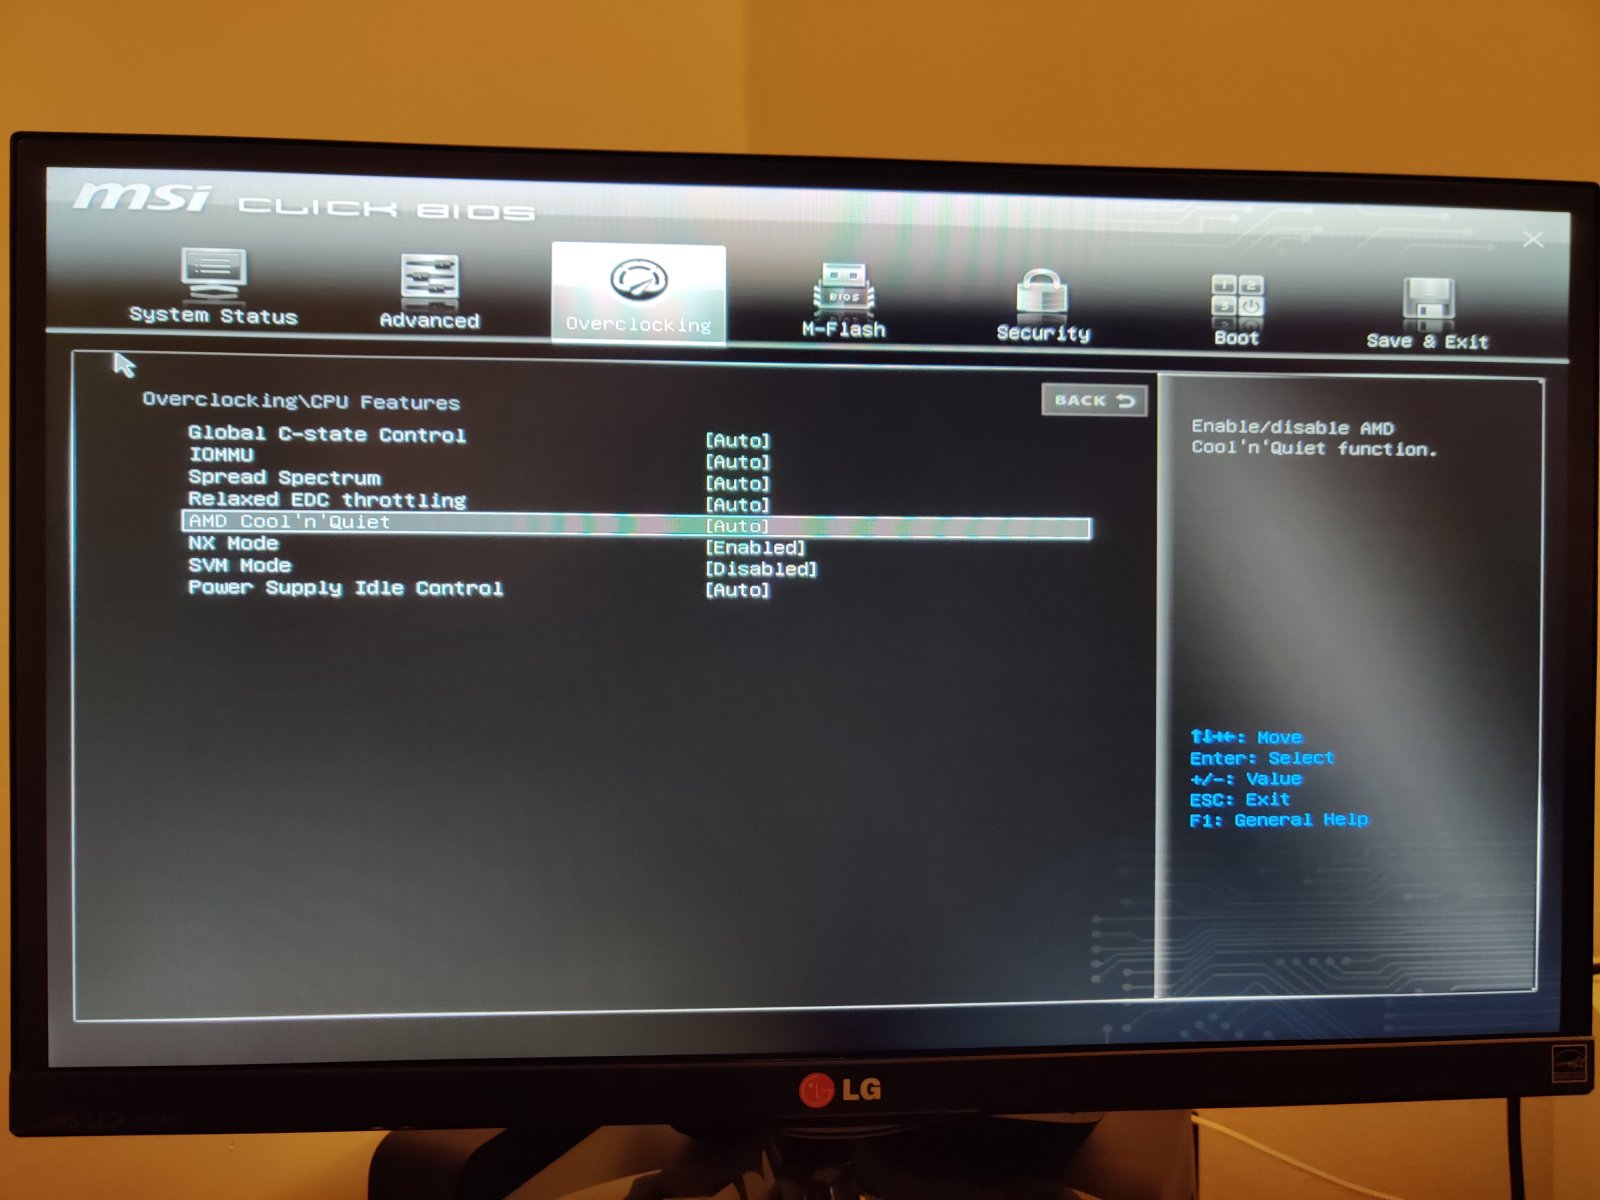This screenshot has width=1600, height=1200.
Task: Select the Global C-state Control row label
Action: [327, 434]
